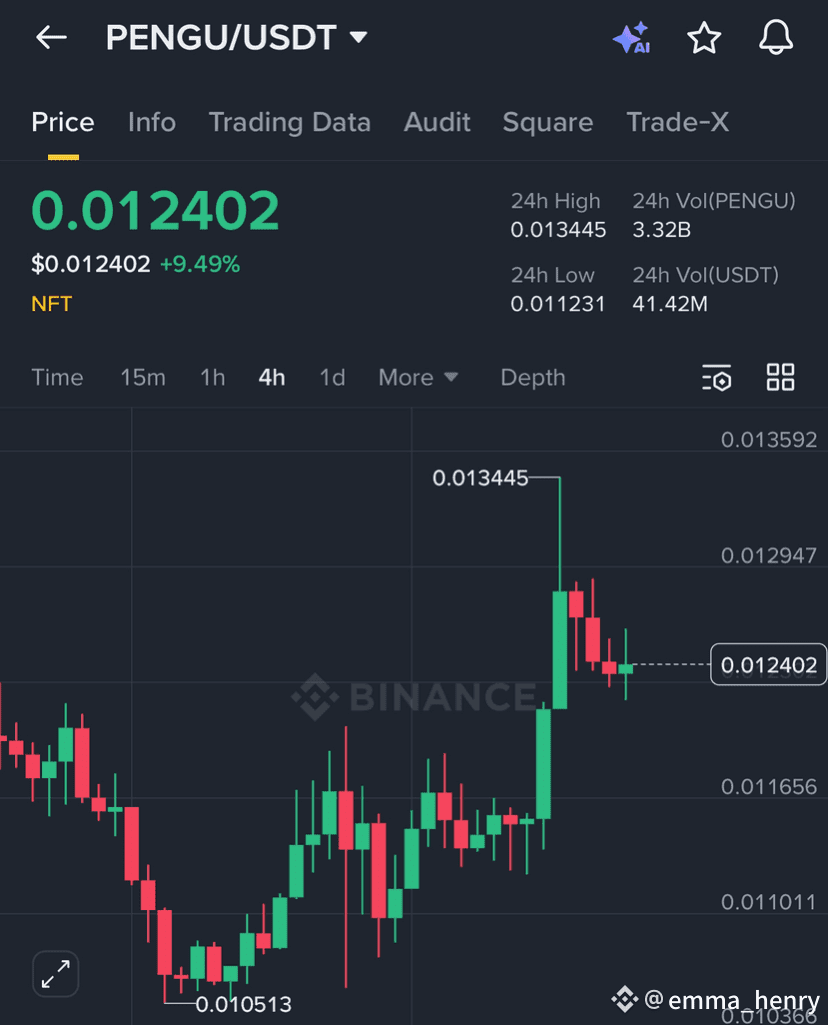
Task: Select the 1h chart interval
Action: (212, 377)
